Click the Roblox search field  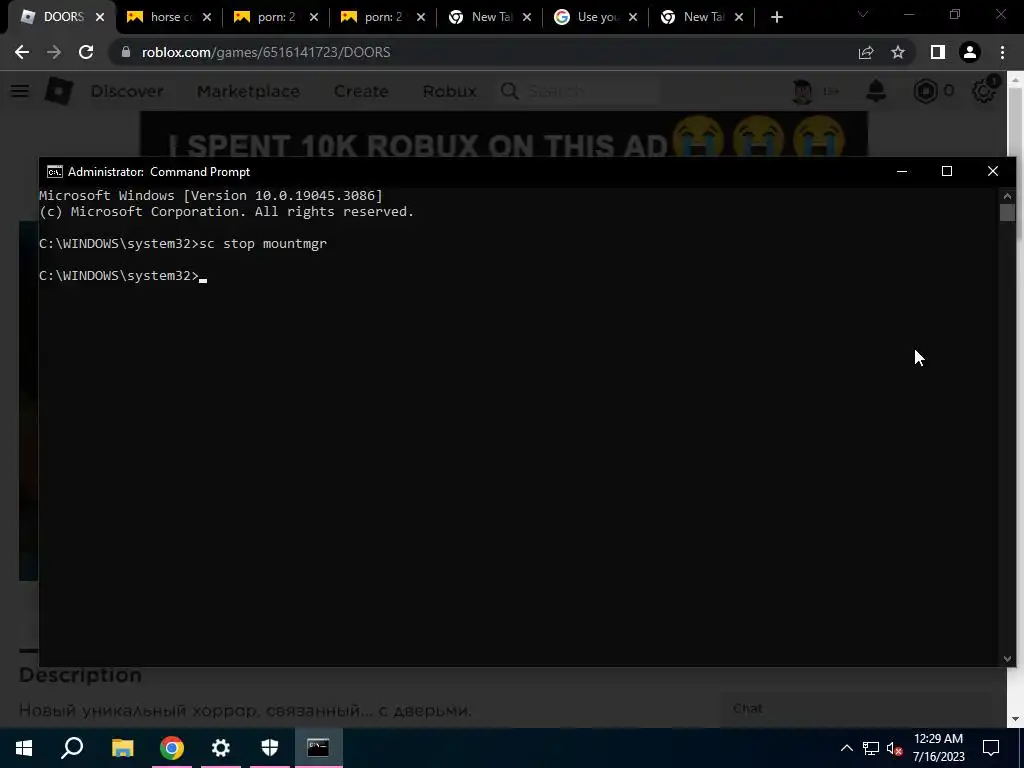(579, 91)
